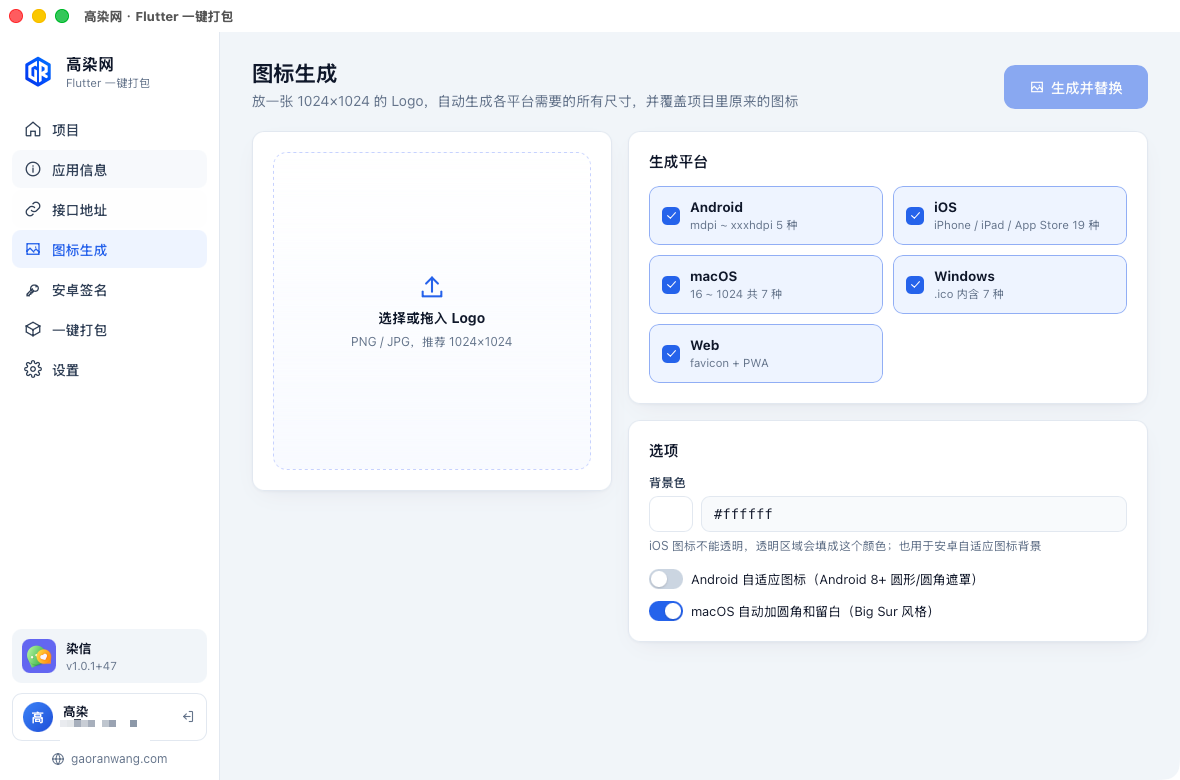Click the home icon beside 项目

33,129
